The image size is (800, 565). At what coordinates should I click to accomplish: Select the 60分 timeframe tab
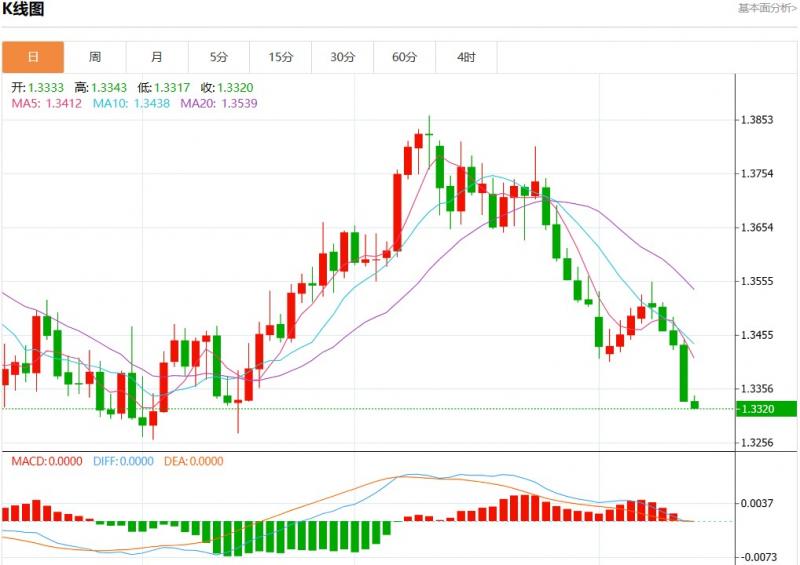tap(405, 57)
